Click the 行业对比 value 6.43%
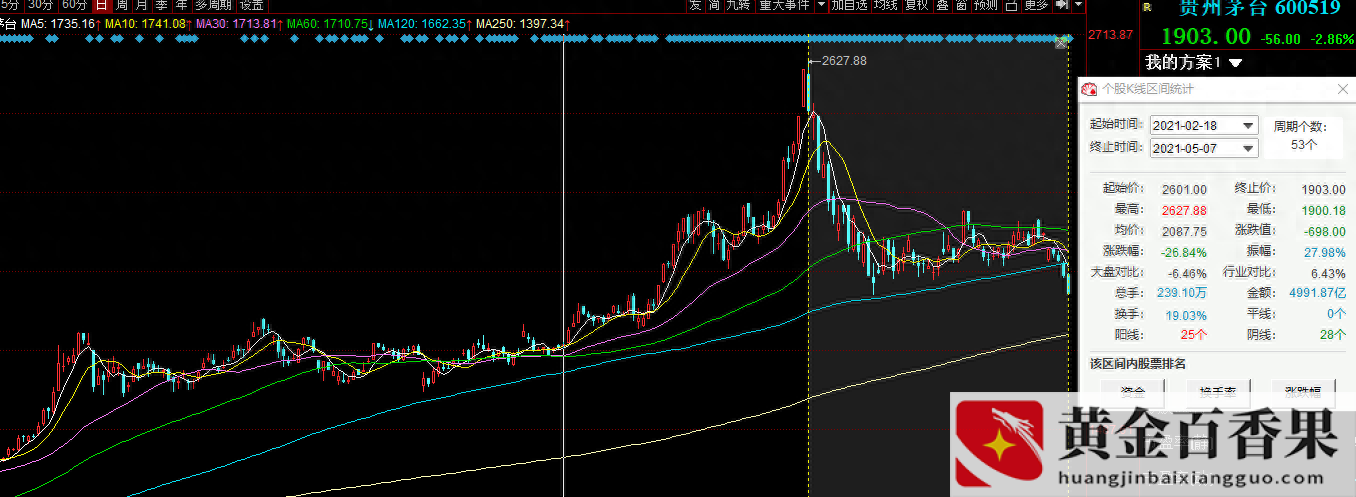This screenshot has height=497, width=1356. [1328, 272]
